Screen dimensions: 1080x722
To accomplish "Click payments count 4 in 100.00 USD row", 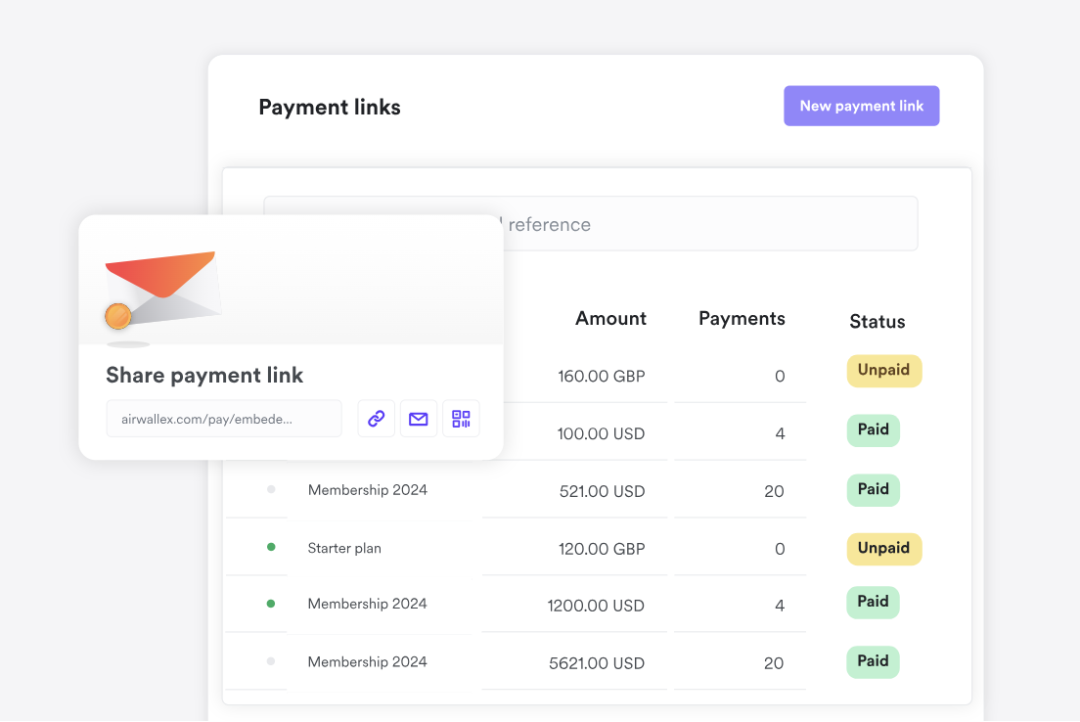I will [780, 434].
